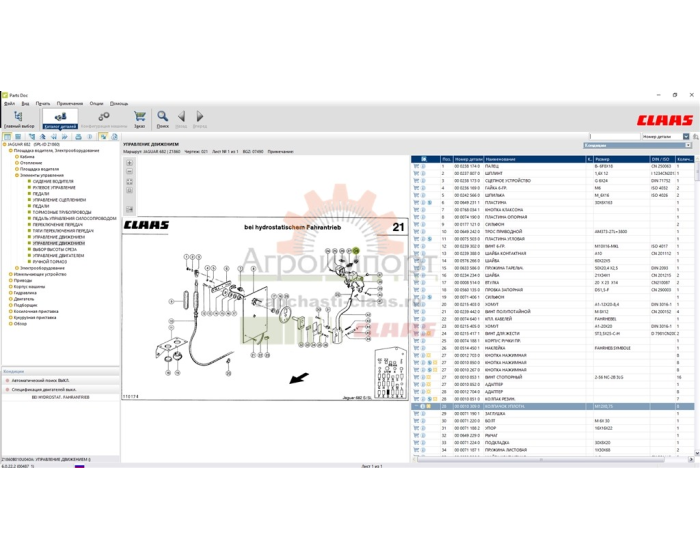Viewport: 700px width, 560px height.
Task: Click the first tree-view layout icon in secondary toolbar
Action: coord(8,137)
